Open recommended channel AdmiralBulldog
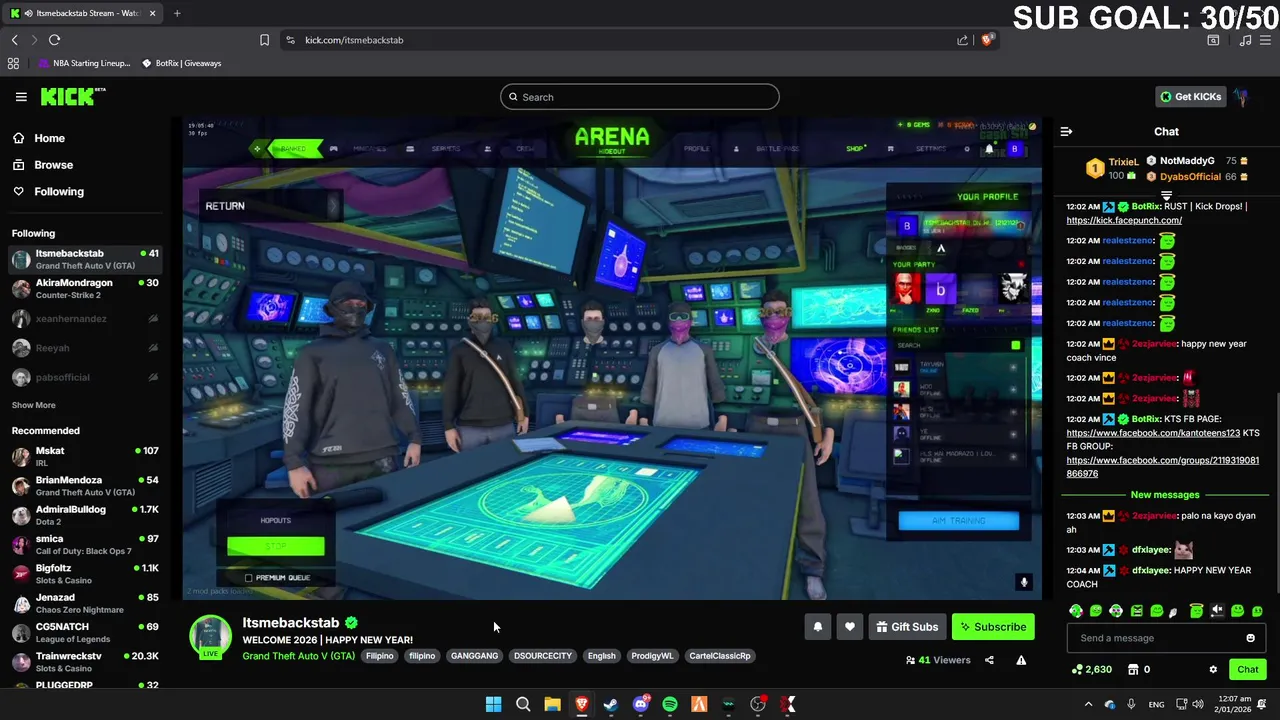 (85, 515)
